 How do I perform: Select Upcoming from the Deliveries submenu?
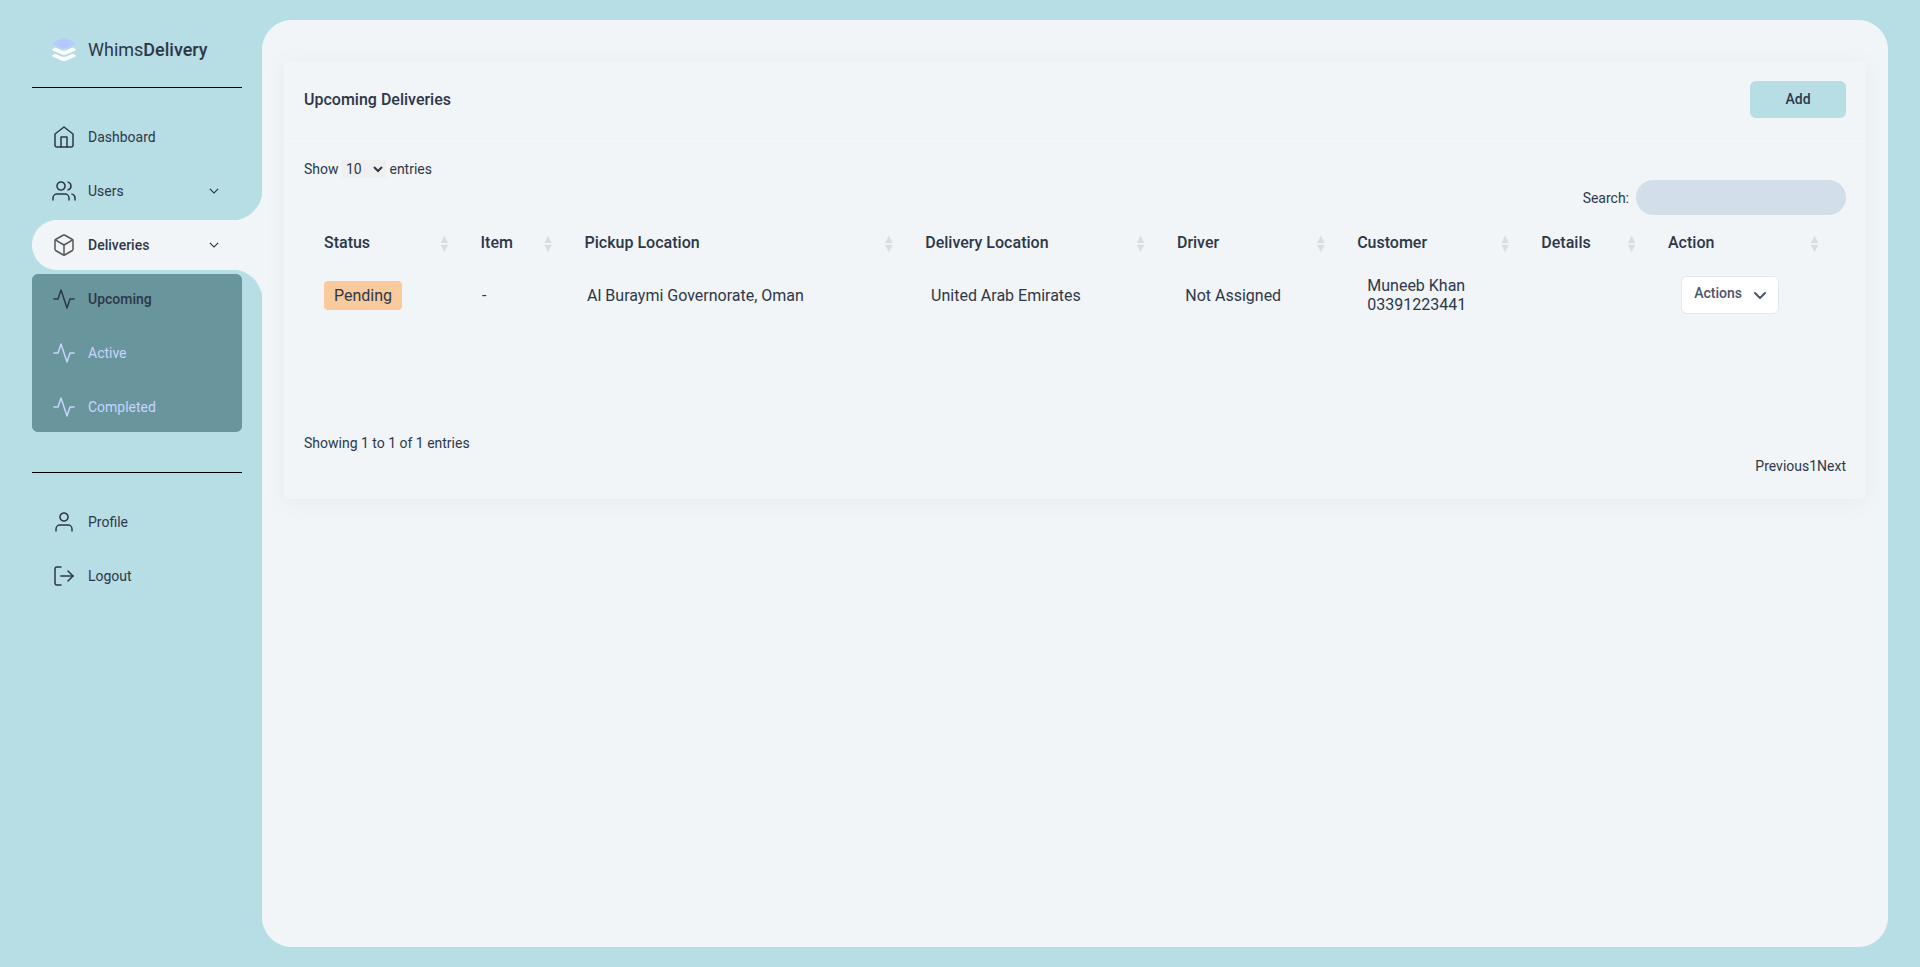119,299
